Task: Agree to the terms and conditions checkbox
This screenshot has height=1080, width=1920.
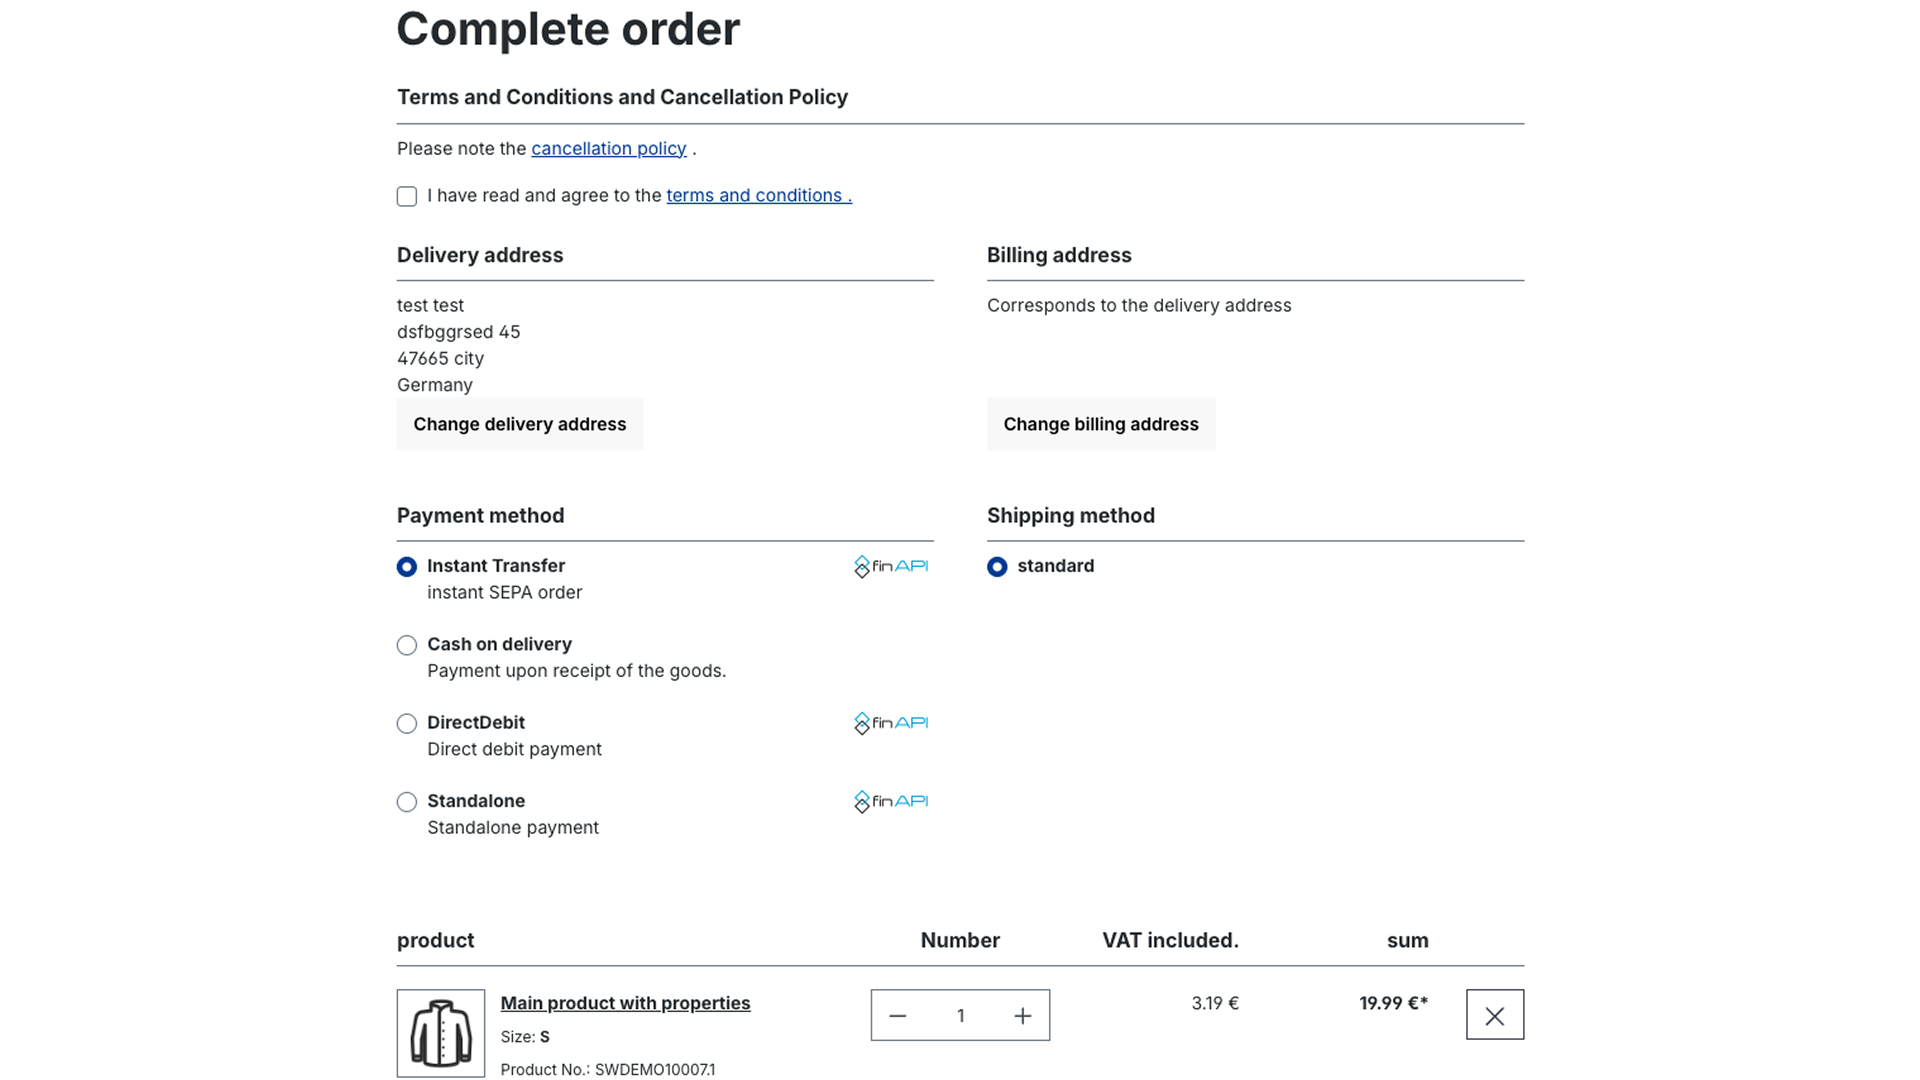Action: 407,196
